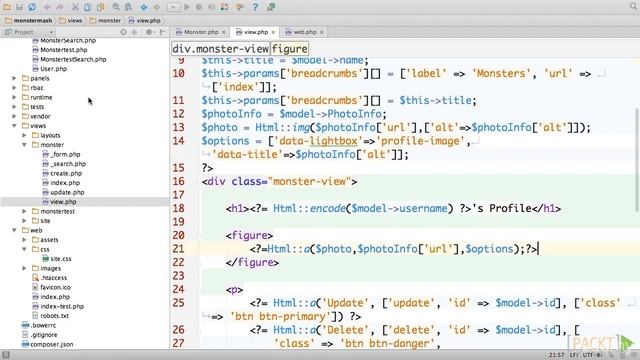The width and height of the screenshot is (640, 360).
Task: Select composer.json in project tree
Action: point(47,344)
